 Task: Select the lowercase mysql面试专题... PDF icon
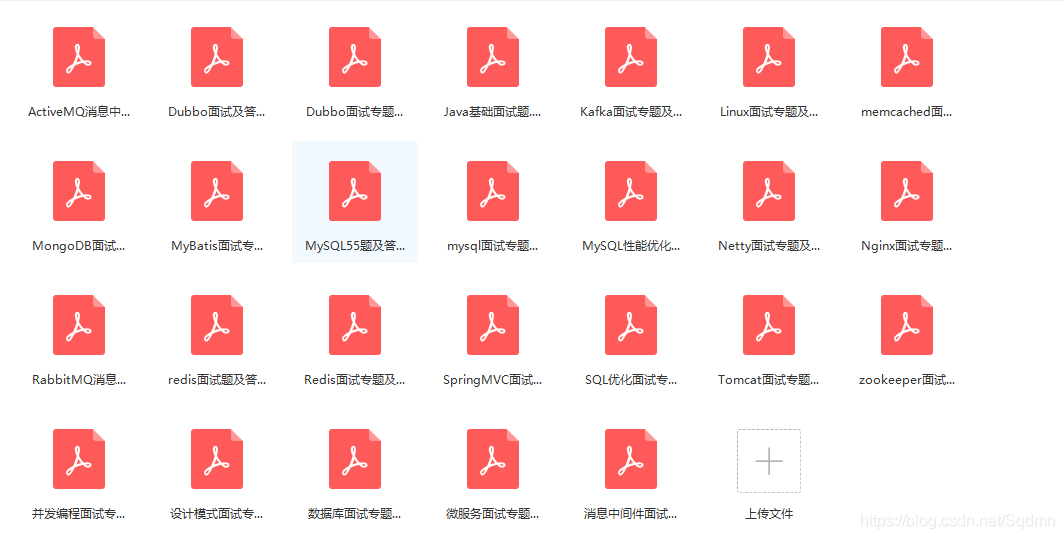[493, 191]
